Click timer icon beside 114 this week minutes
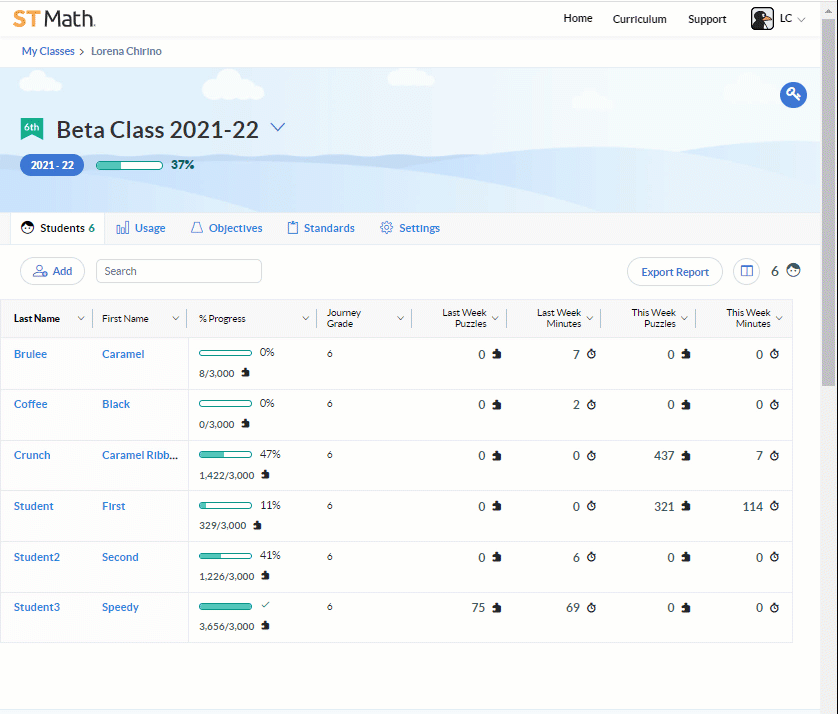 tap(774, 506)
